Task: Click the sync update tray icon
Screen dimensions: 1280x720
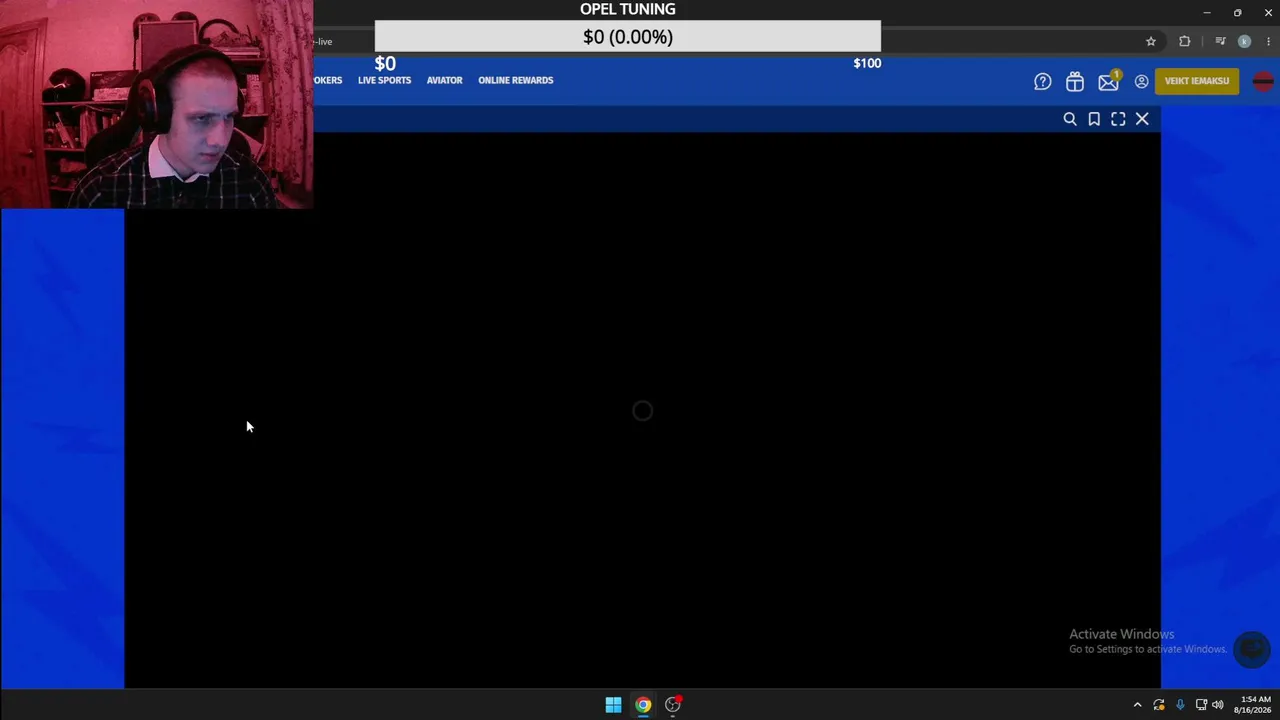Action: 1159,705
